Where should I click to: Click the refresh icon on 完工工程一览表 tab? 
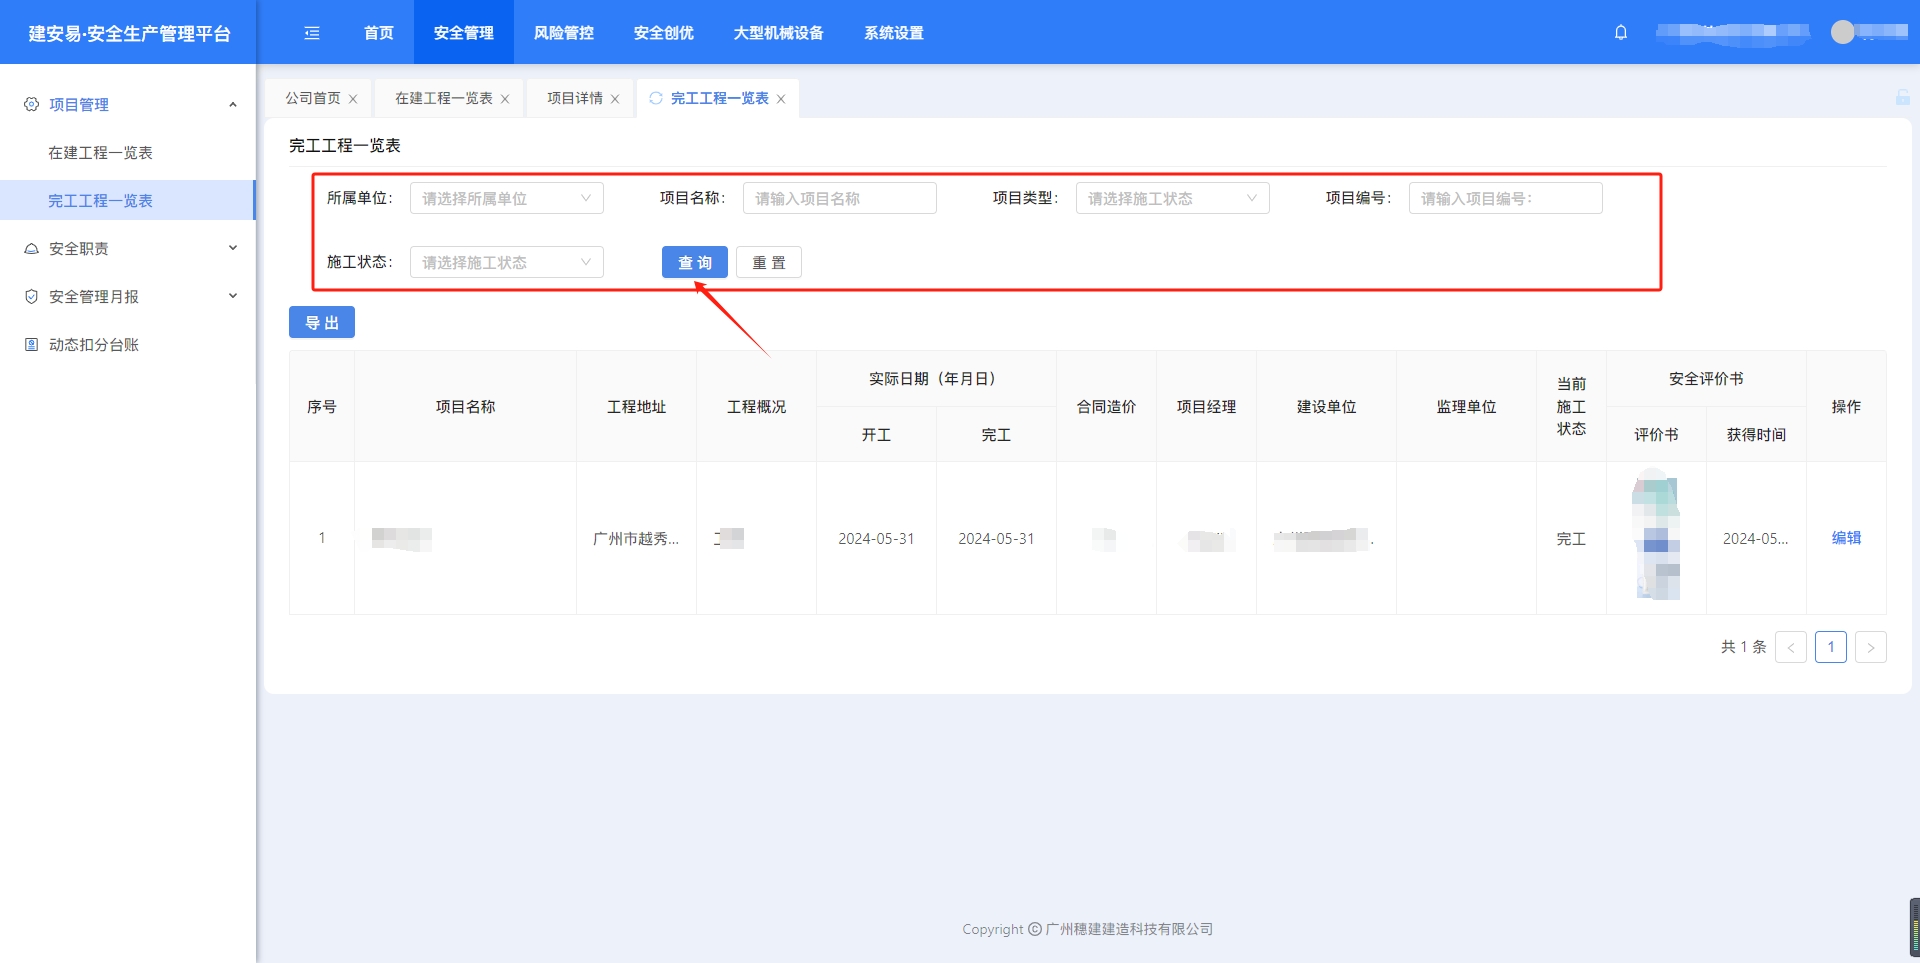[656, 98]
